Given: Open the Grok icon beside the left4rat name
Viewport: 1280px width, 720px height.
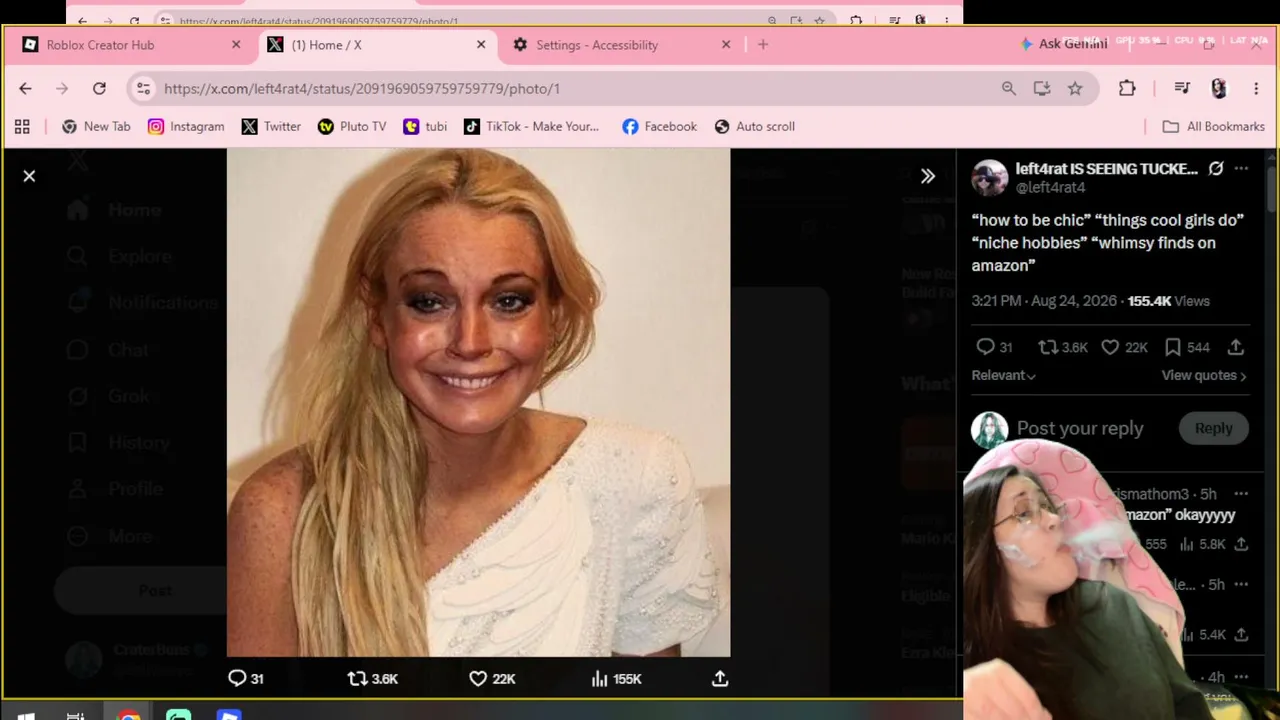Looking at the screenshot, I should [1216, 169].
